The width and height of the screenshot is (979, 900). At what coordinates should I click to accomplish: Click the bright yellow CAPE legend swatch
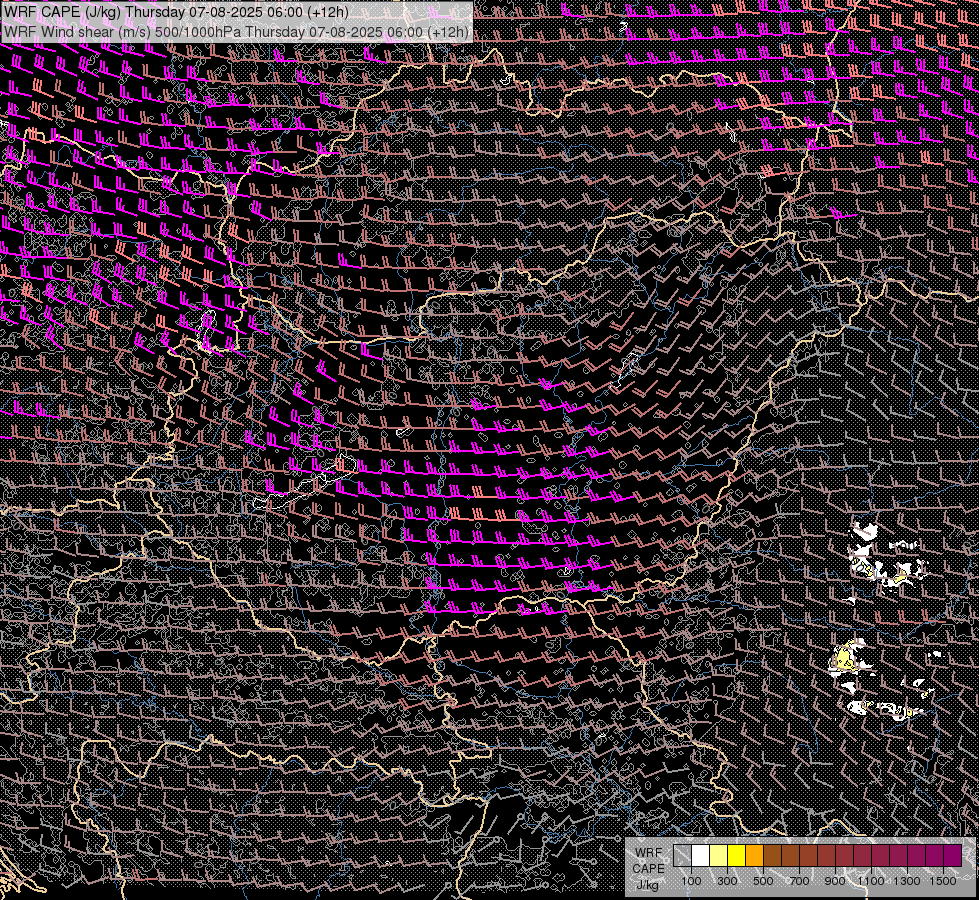[x=737, y=855]
